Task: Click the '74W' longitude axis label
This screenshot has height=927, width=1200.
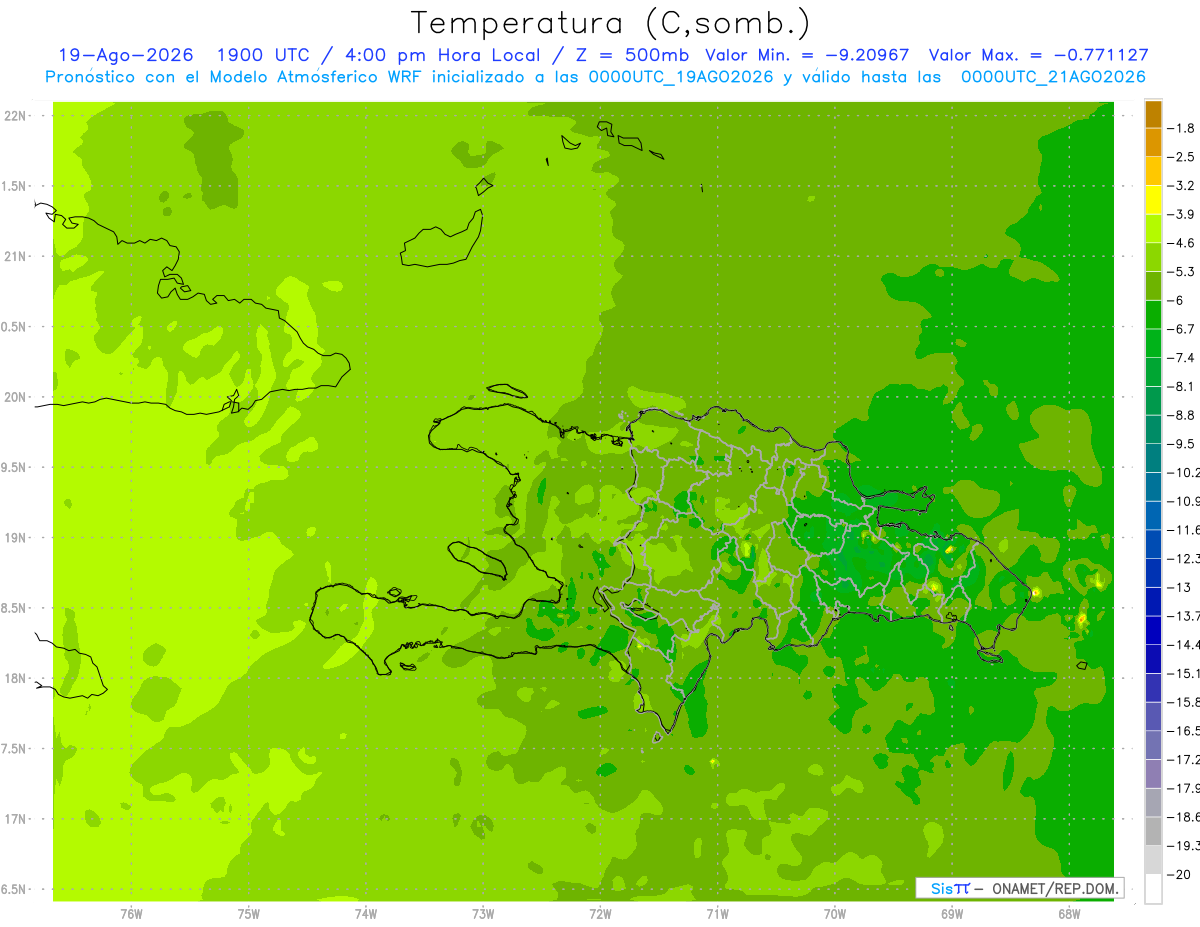Action: coord(365,914)
